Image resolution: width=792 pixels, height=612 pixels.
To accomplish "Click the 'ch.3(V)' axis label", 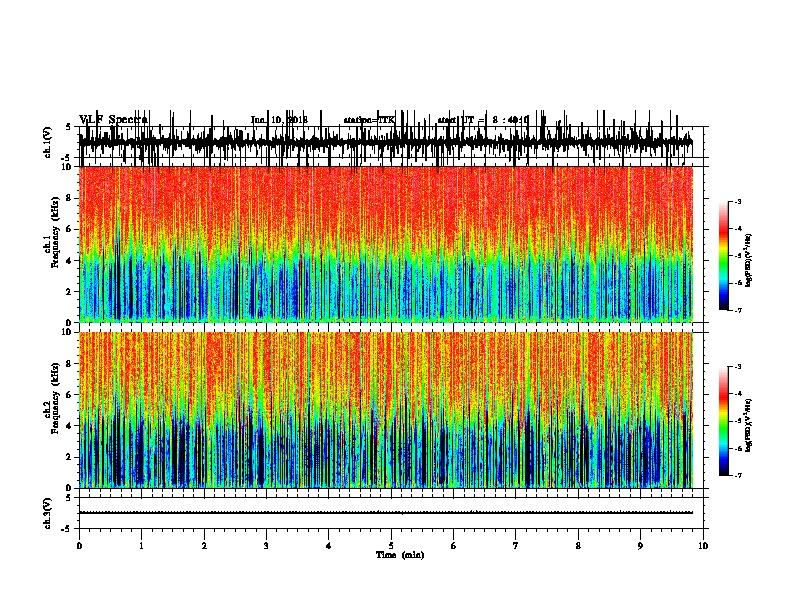I will click(48, 513).
